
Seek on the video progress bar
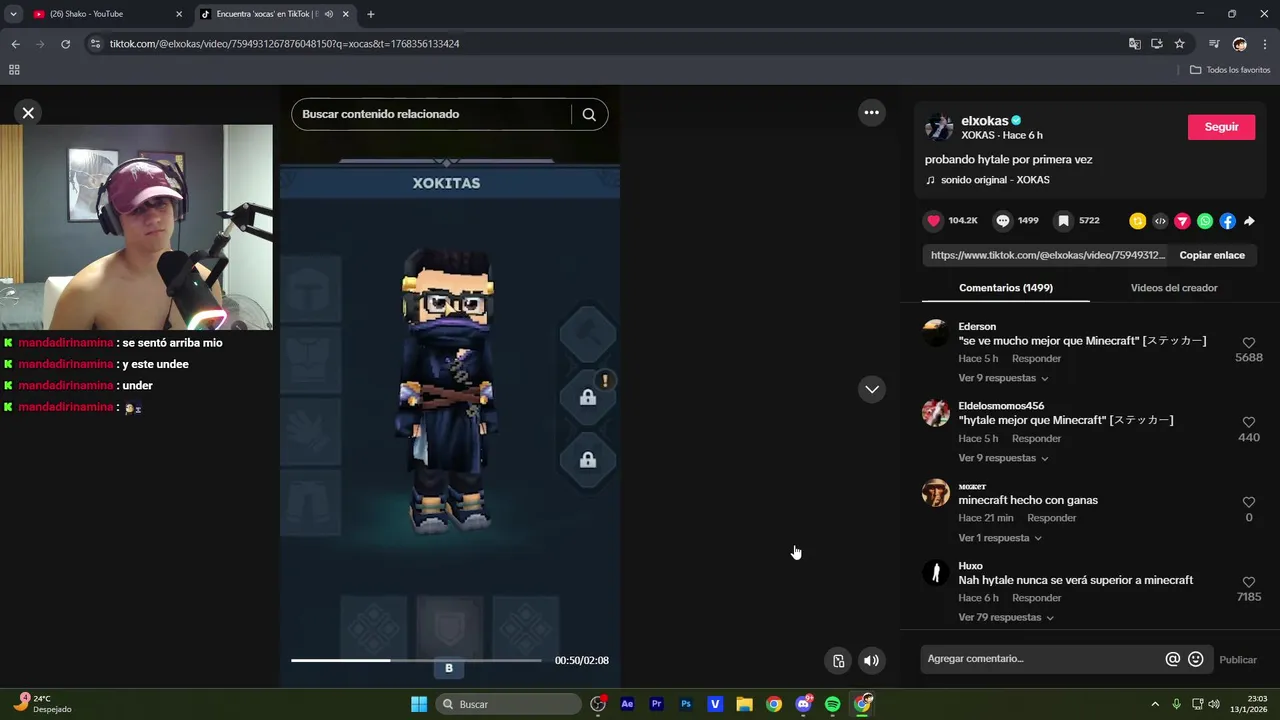coord(416,660)
